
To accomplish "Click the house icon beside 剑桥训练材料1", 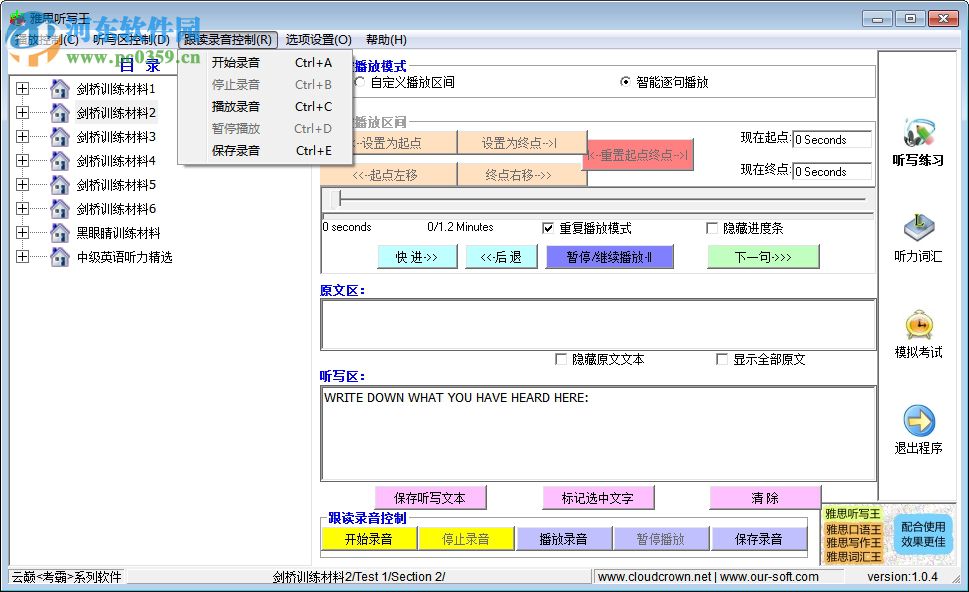I will pyautogui.click(x=60, y=89).
